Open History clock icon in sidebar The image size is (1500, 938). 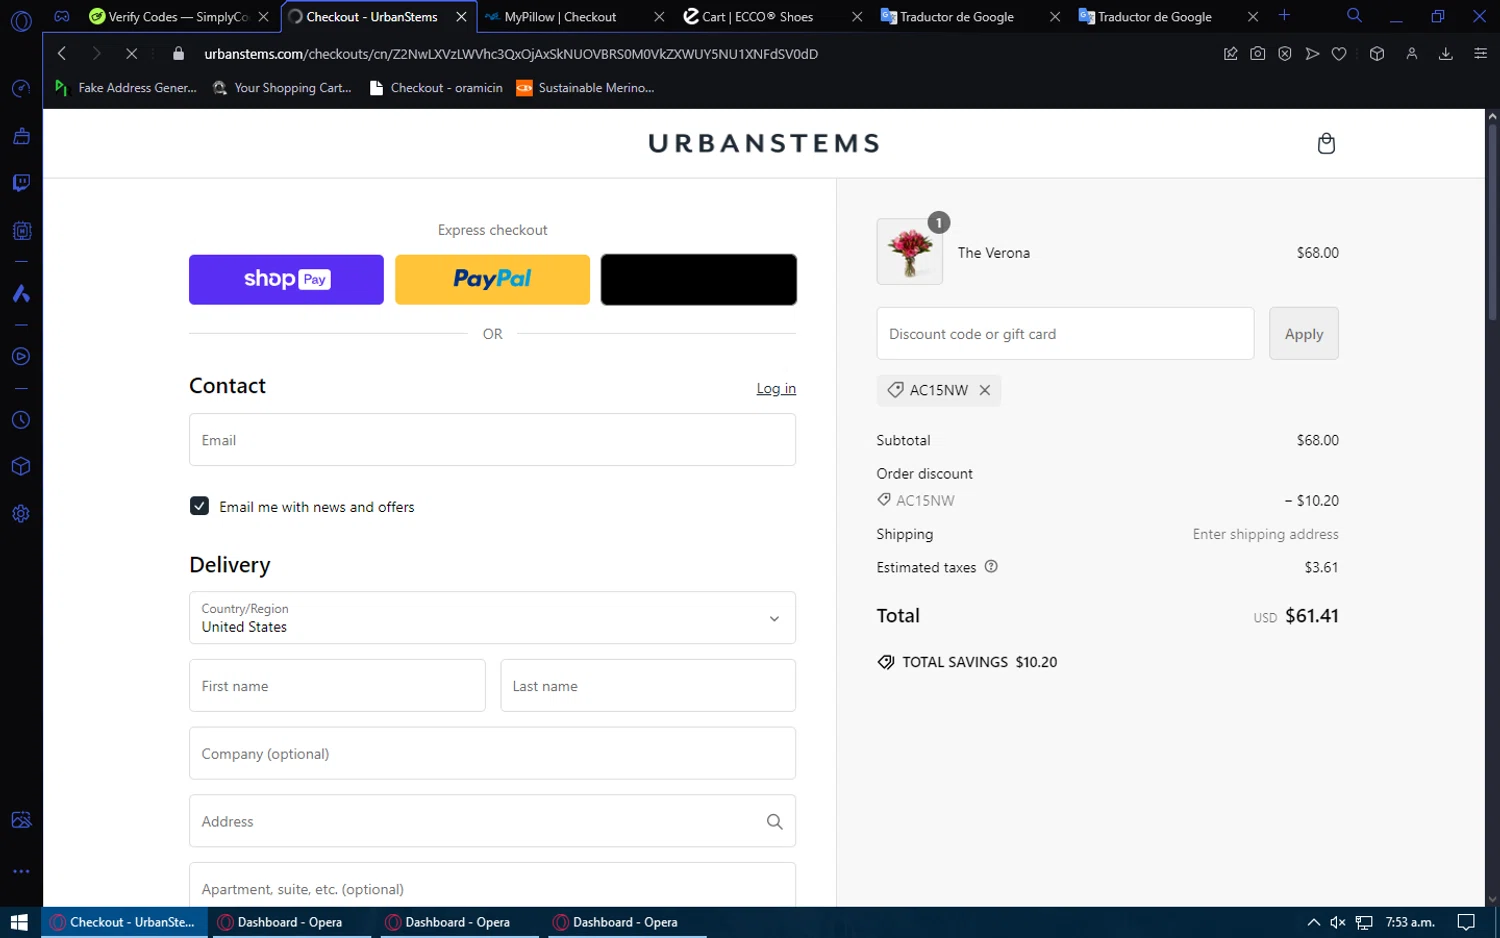pos(21,420)
